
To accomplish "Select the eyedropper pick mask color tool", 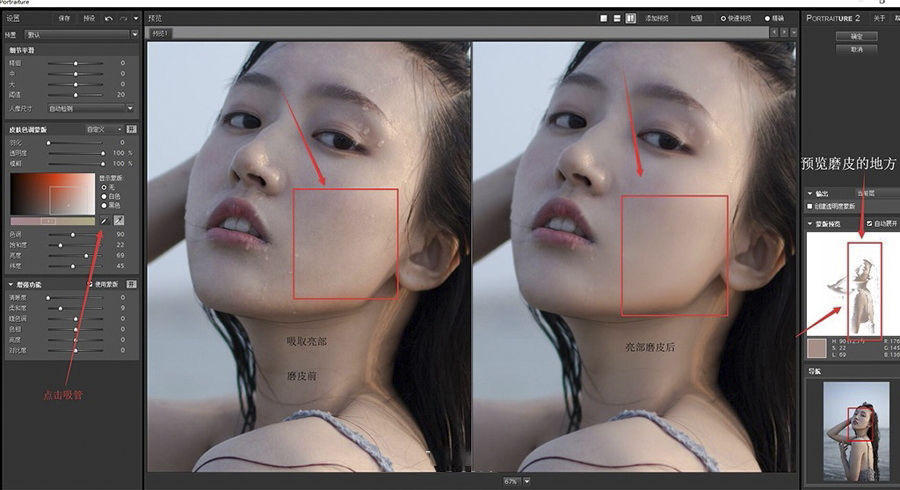I will (x=104, y=220).
